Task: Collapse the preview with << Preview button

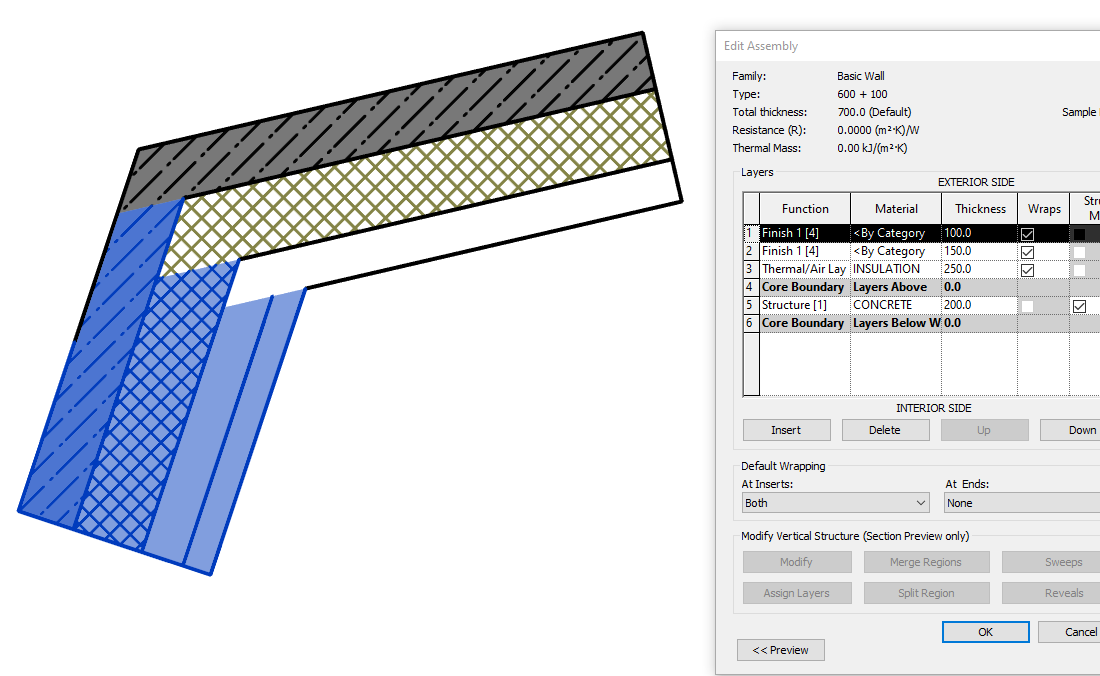Action: (781, 650)
